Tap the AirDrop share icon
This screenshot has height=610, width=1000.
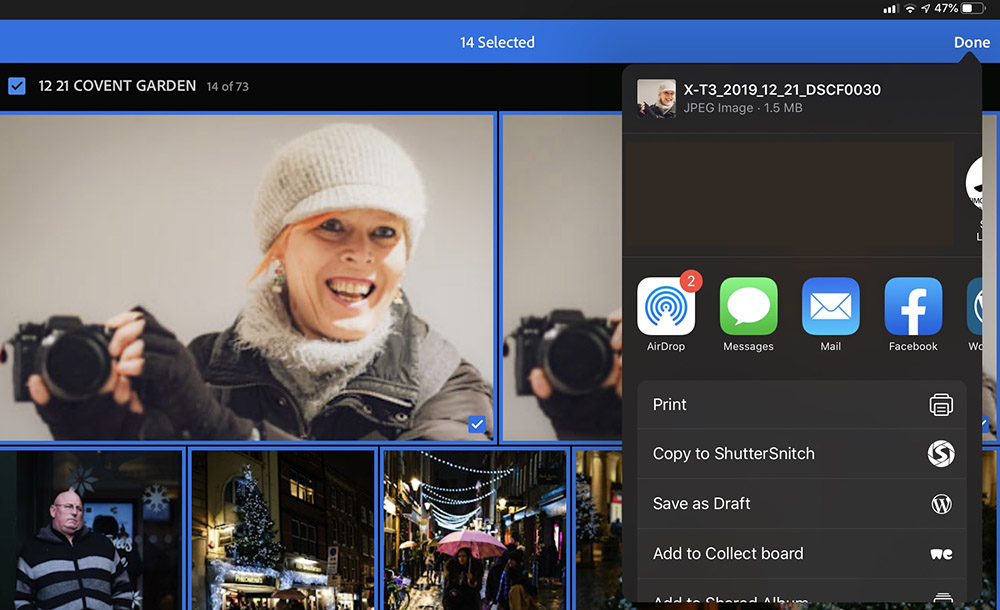(666, 307)
